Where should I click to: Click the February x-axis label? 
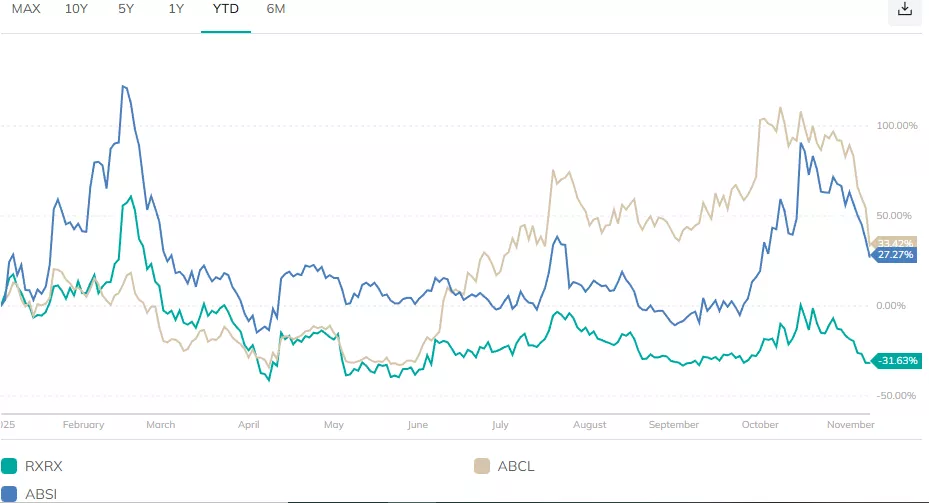83,425
